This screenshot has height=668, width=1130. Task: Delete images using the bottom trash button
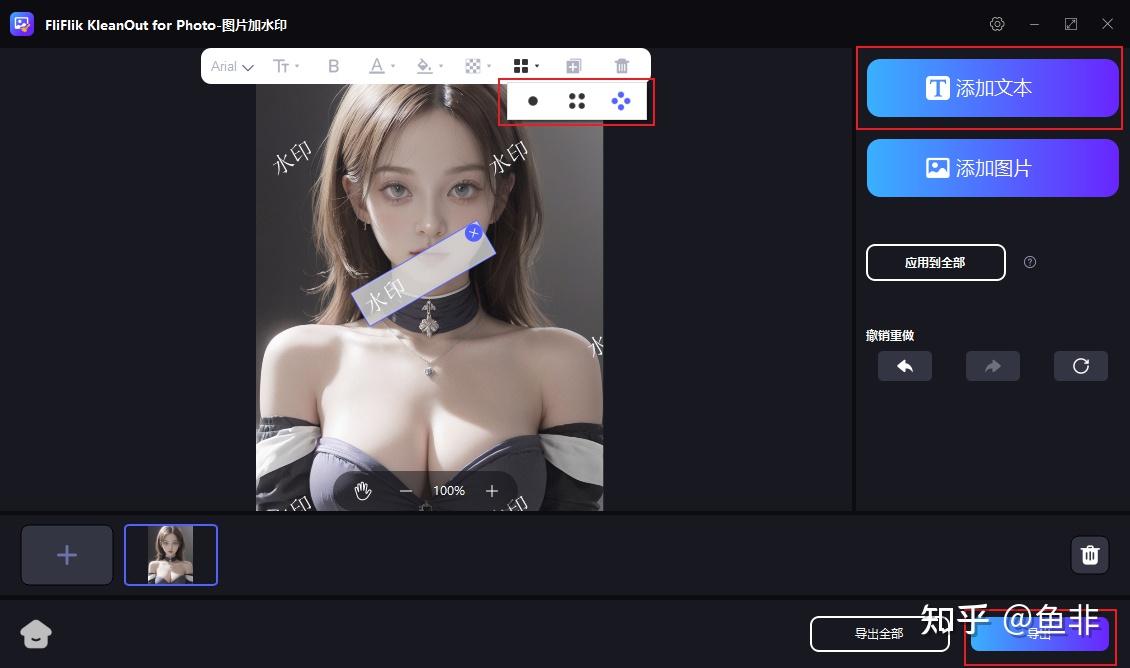pyautogui.click(x=1090, y=555)
